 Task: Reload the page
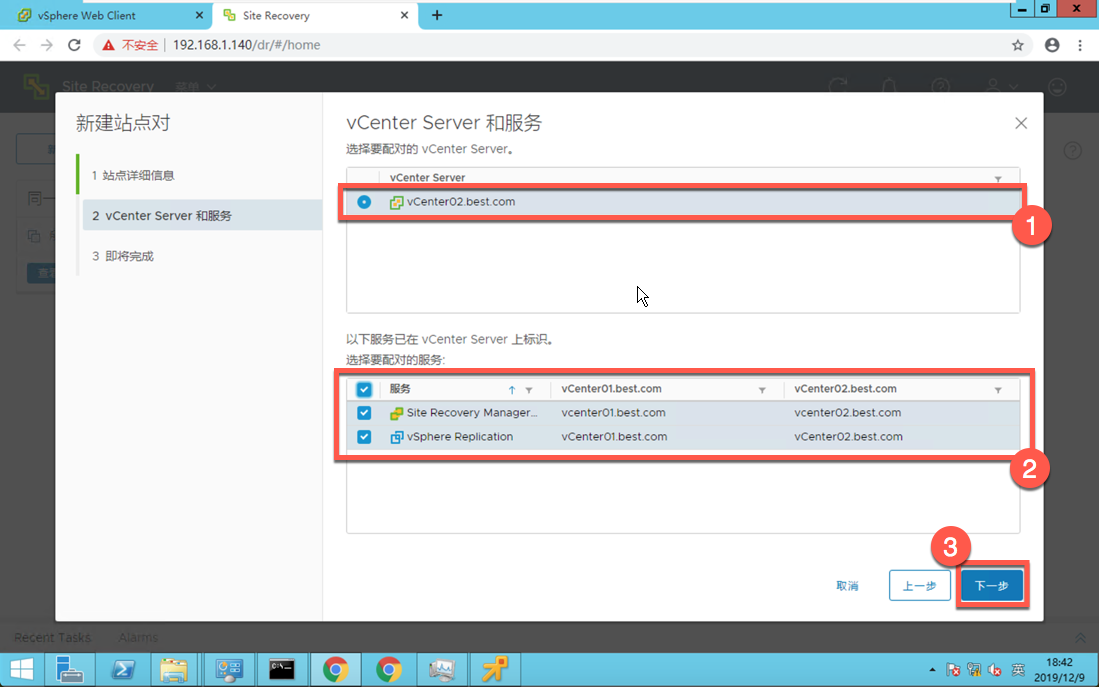[x=74, y=45]
